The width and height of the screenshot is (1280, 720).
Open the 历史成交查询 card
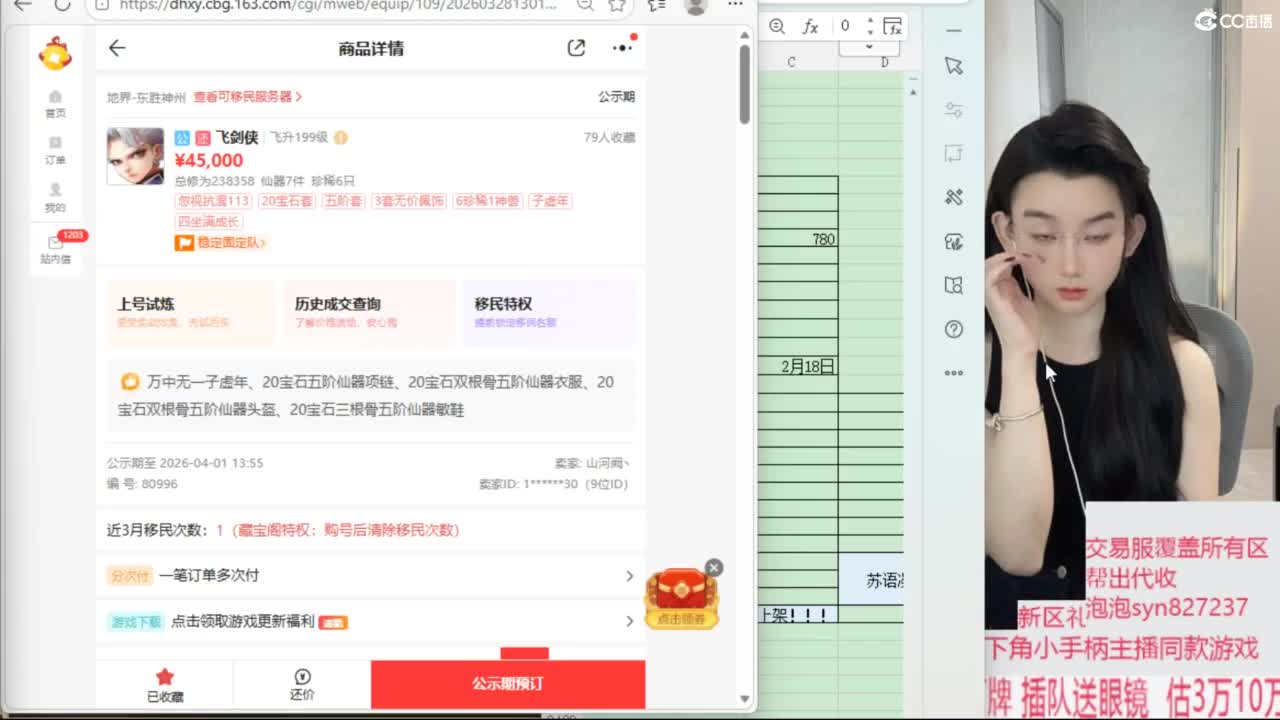coord(369,312)
